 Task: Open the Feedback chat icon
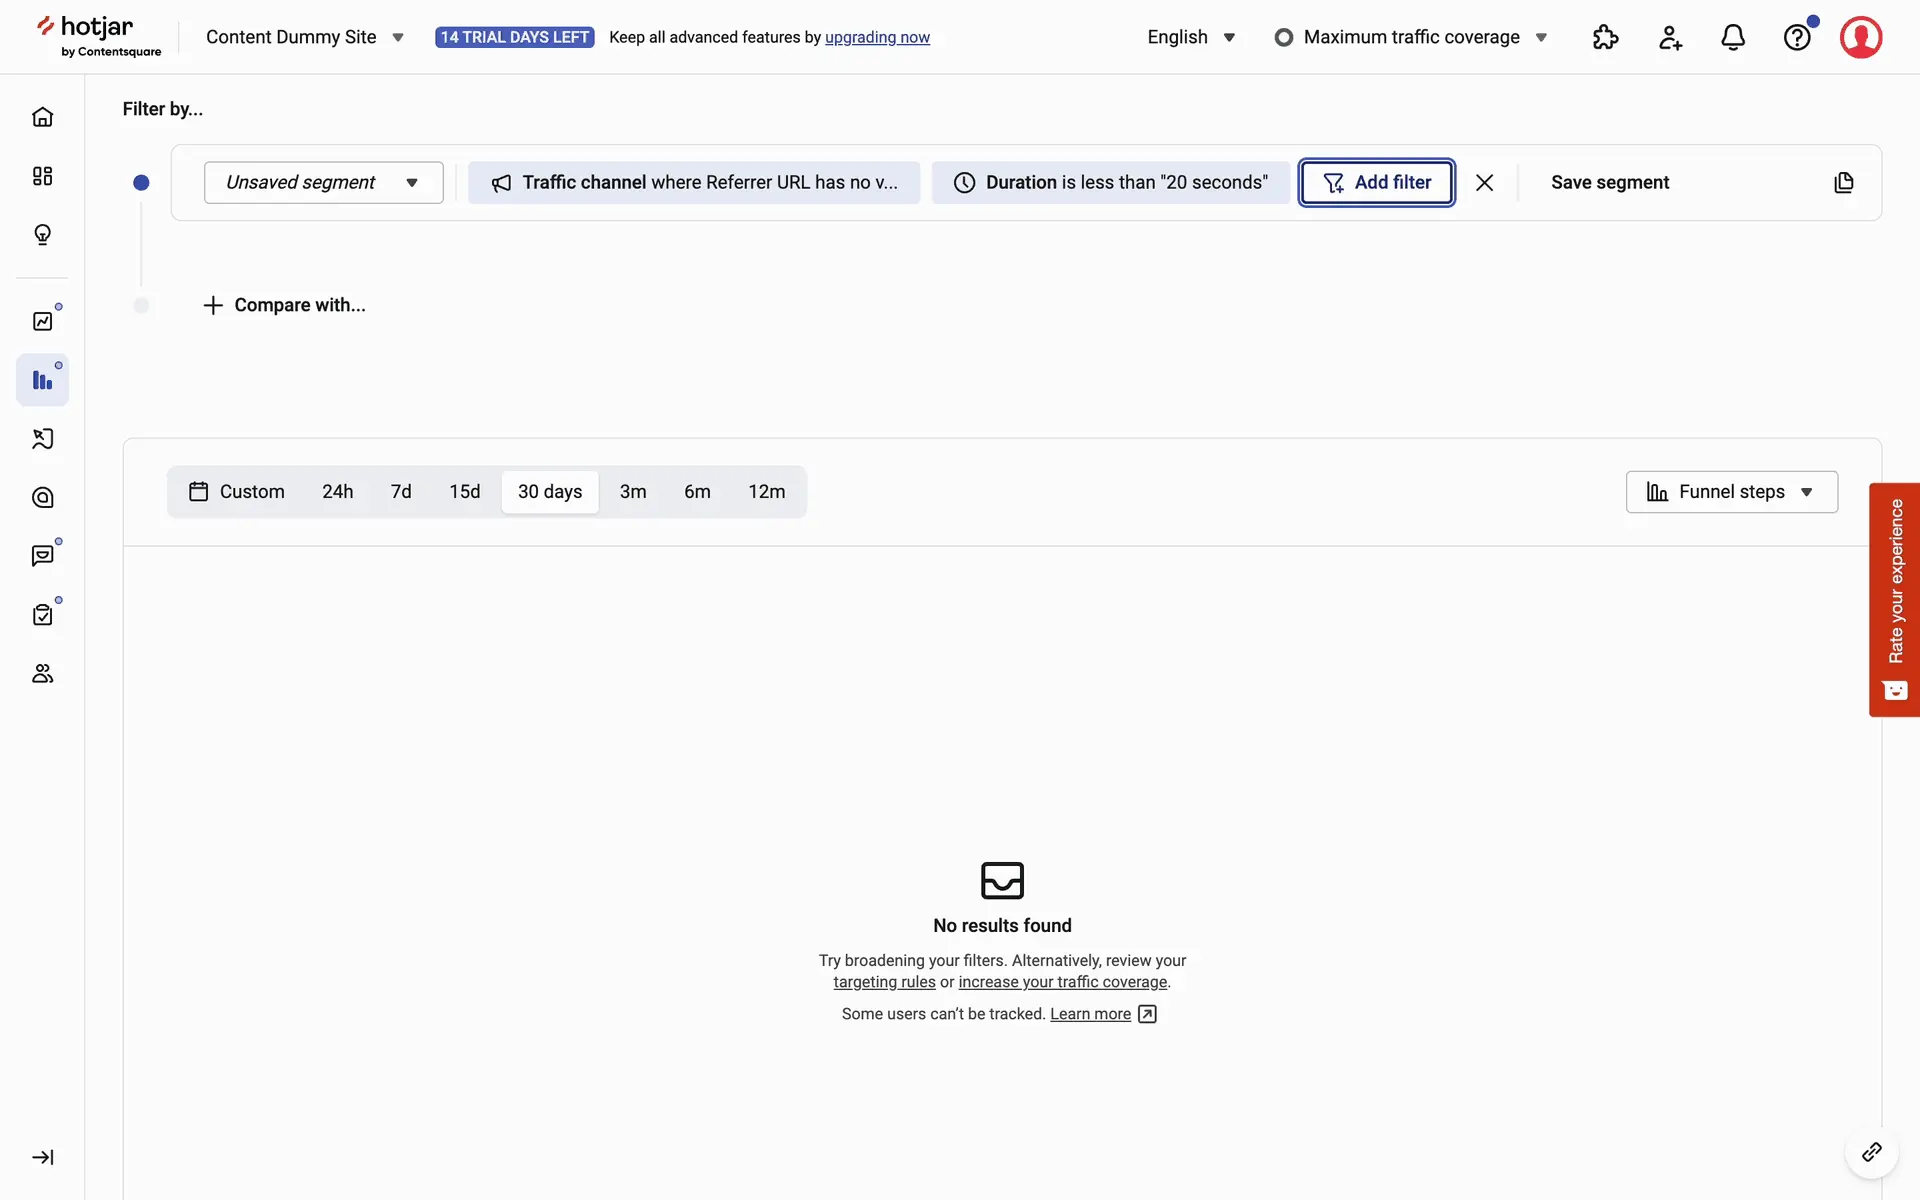(42, 556)
